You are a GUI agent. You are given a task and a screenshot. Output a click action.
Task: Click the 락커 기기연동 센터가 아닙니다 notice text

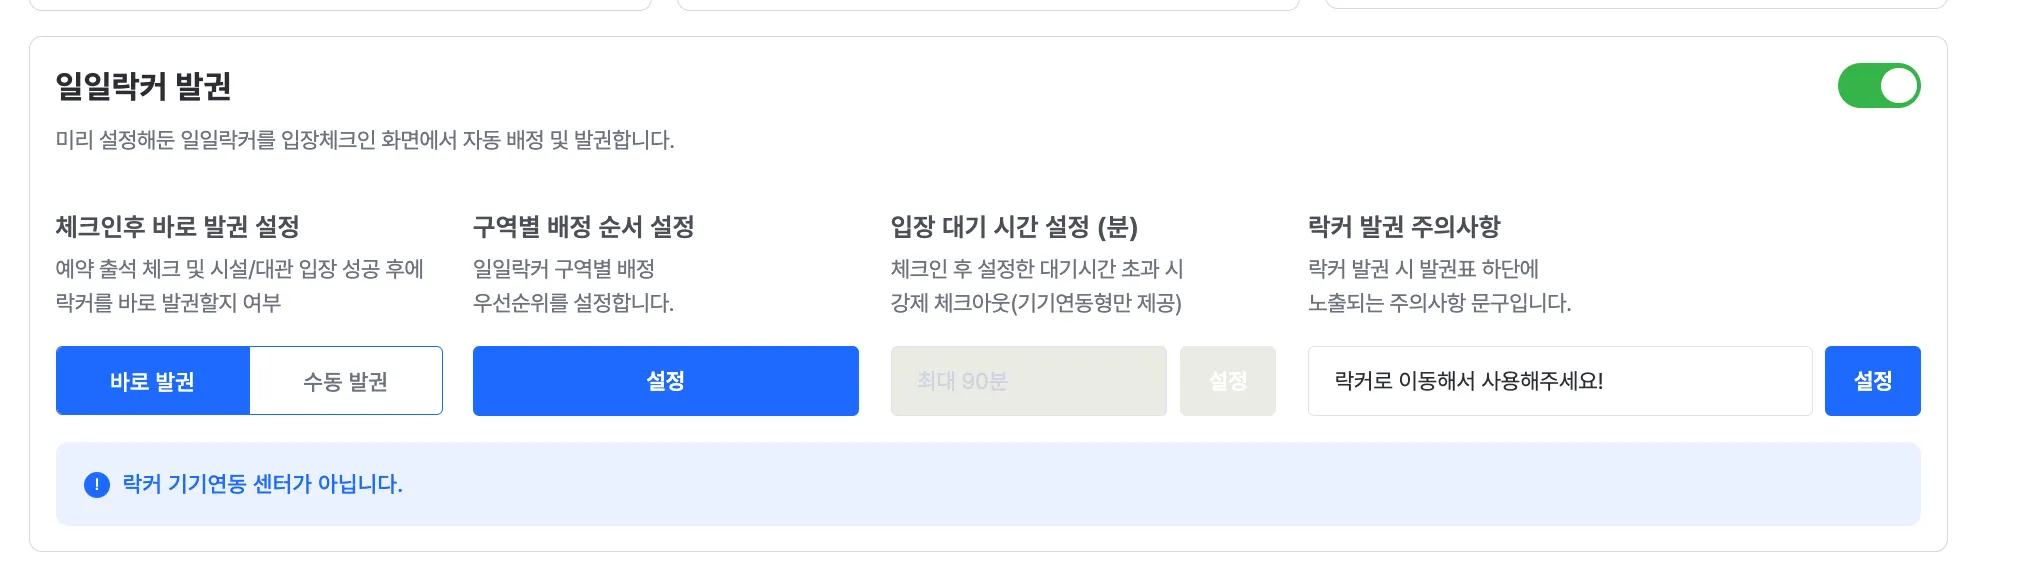pos(262,485)
